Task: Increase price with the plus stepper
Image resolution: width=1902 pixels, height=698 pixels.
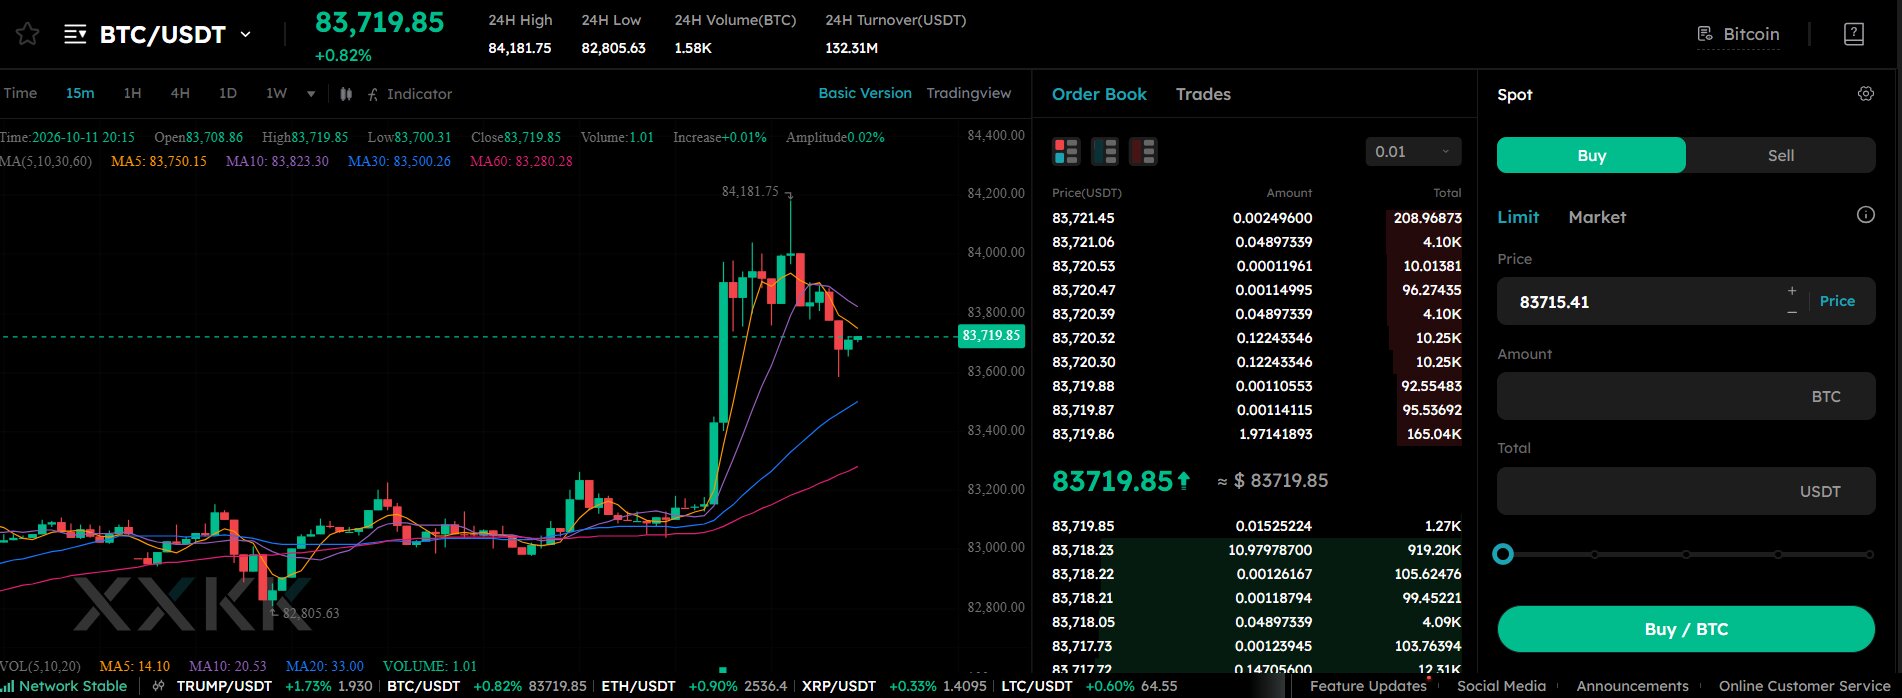Action: point(1792,291)
